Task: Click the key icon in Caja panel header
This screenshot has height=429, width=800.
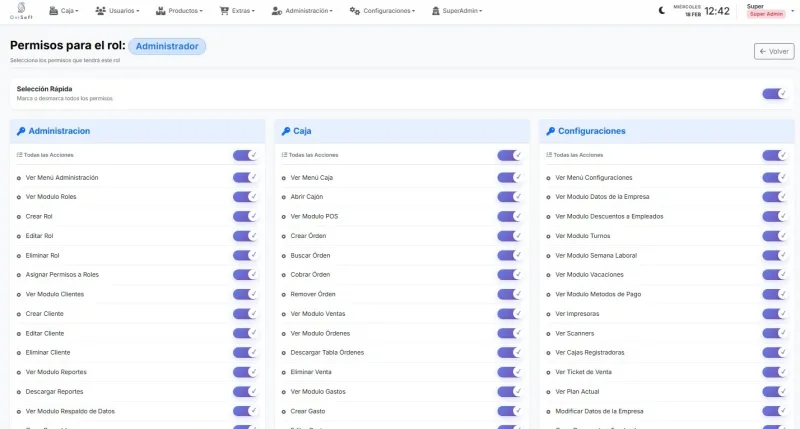Action: (286, 131)
